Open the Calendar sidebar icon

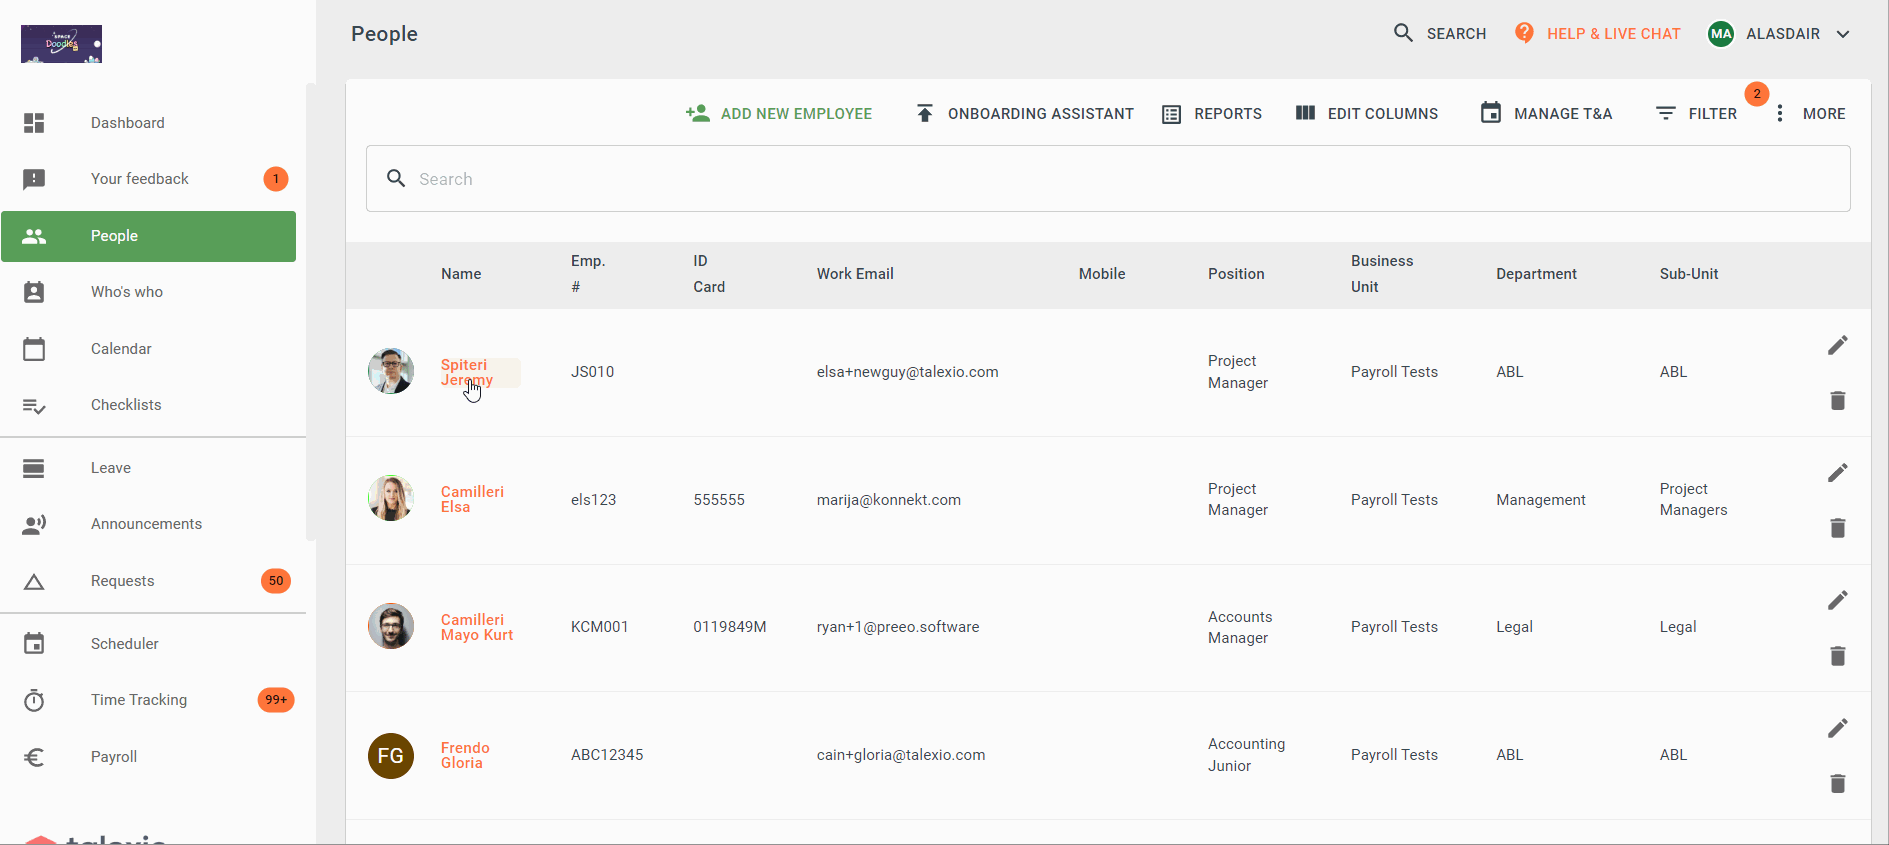pyautogui.click(x=34, y=349)
